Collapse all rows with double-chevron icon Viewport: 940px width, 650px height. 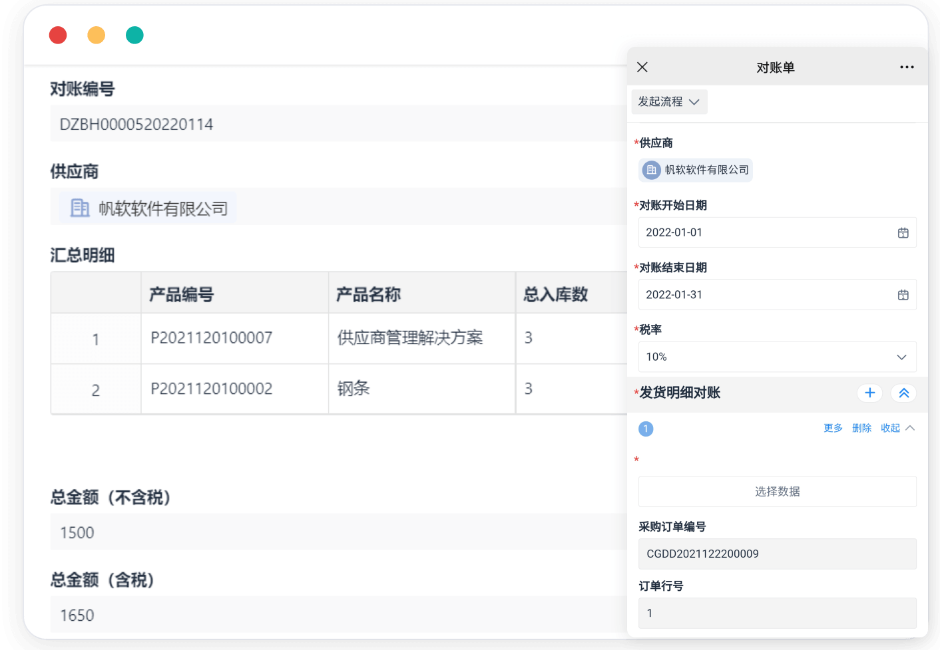point(904,393)
